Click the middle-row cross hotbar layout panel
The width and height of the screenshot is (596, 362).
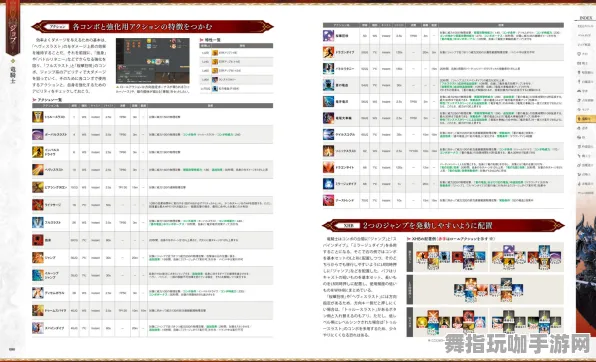488,289
